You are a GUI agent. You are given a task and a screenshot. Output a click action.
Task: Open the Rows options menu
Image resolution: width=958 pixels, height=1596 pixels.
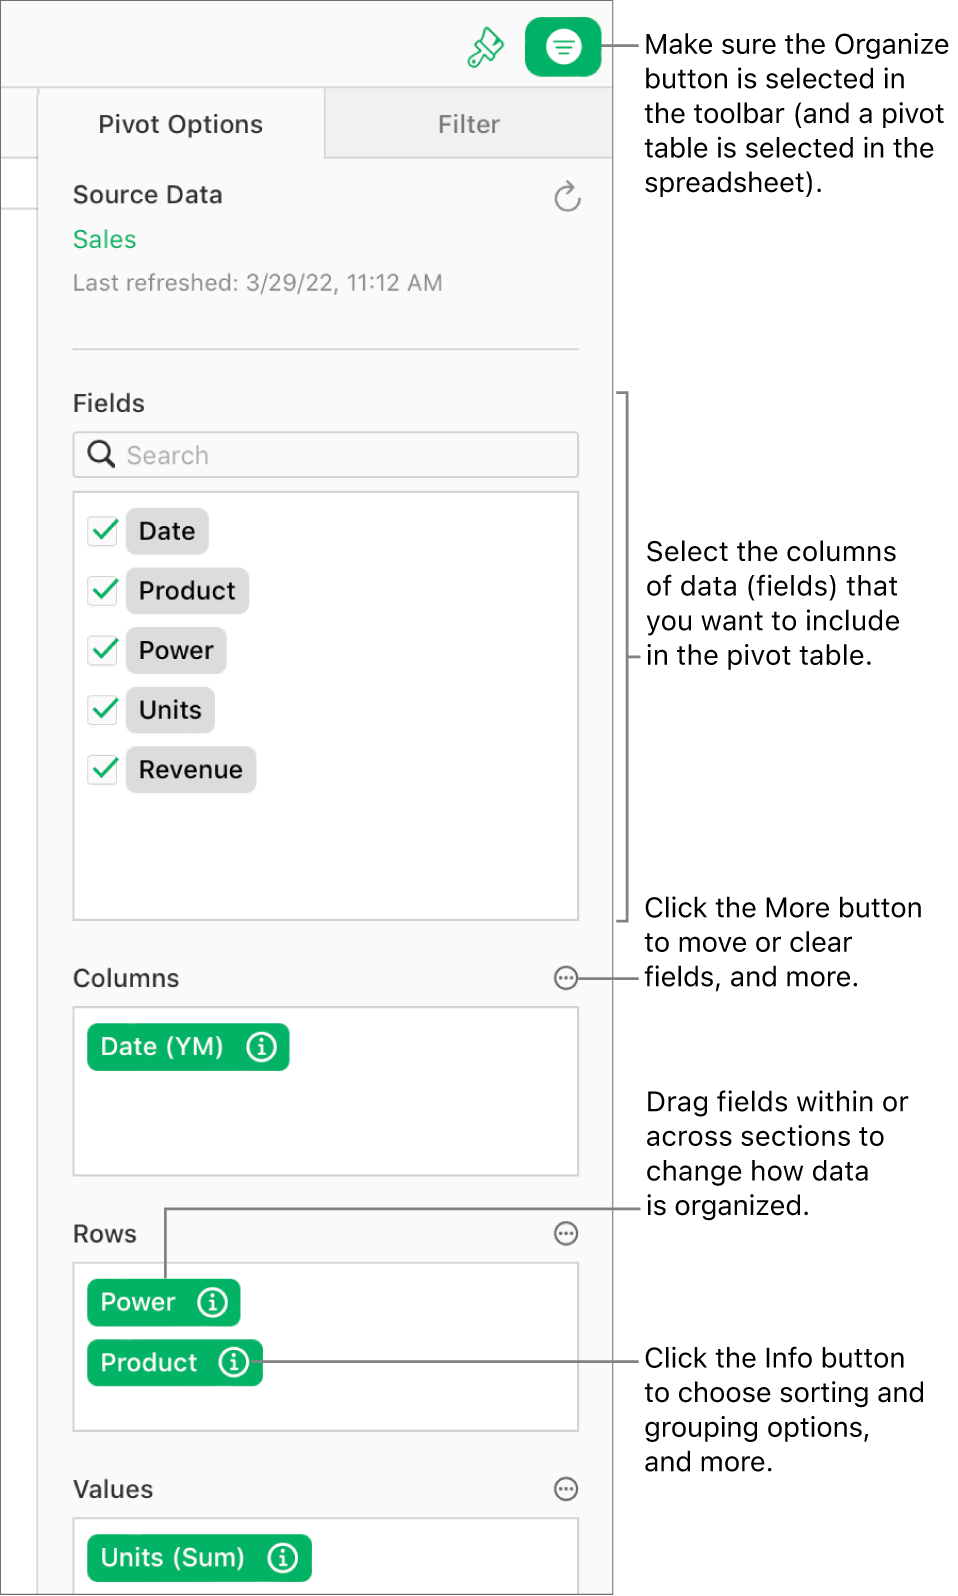[x=566, y=1233]
